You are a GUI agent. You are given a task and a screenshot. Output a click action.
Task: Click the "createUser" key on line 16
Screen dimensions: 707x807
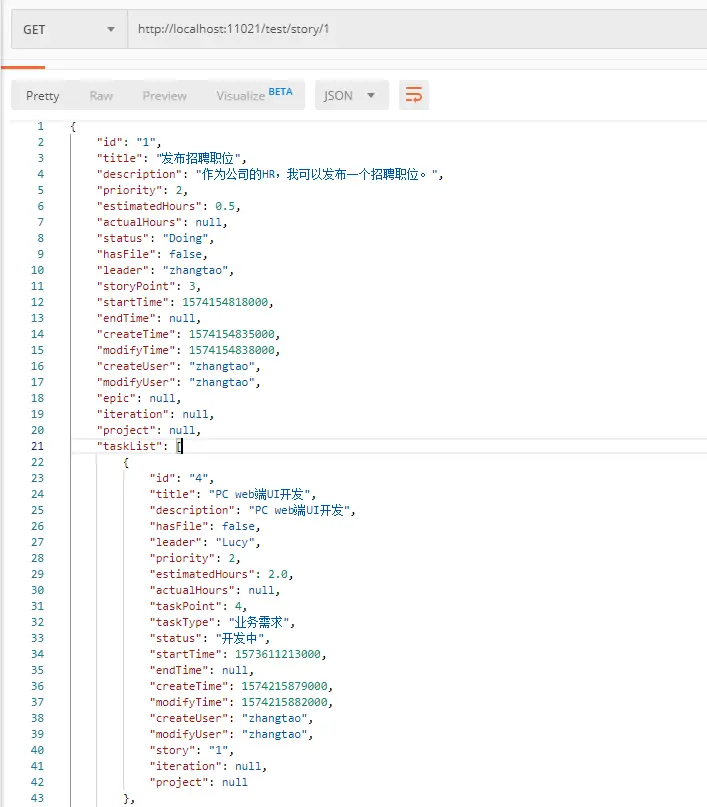[x=135, y=366]
